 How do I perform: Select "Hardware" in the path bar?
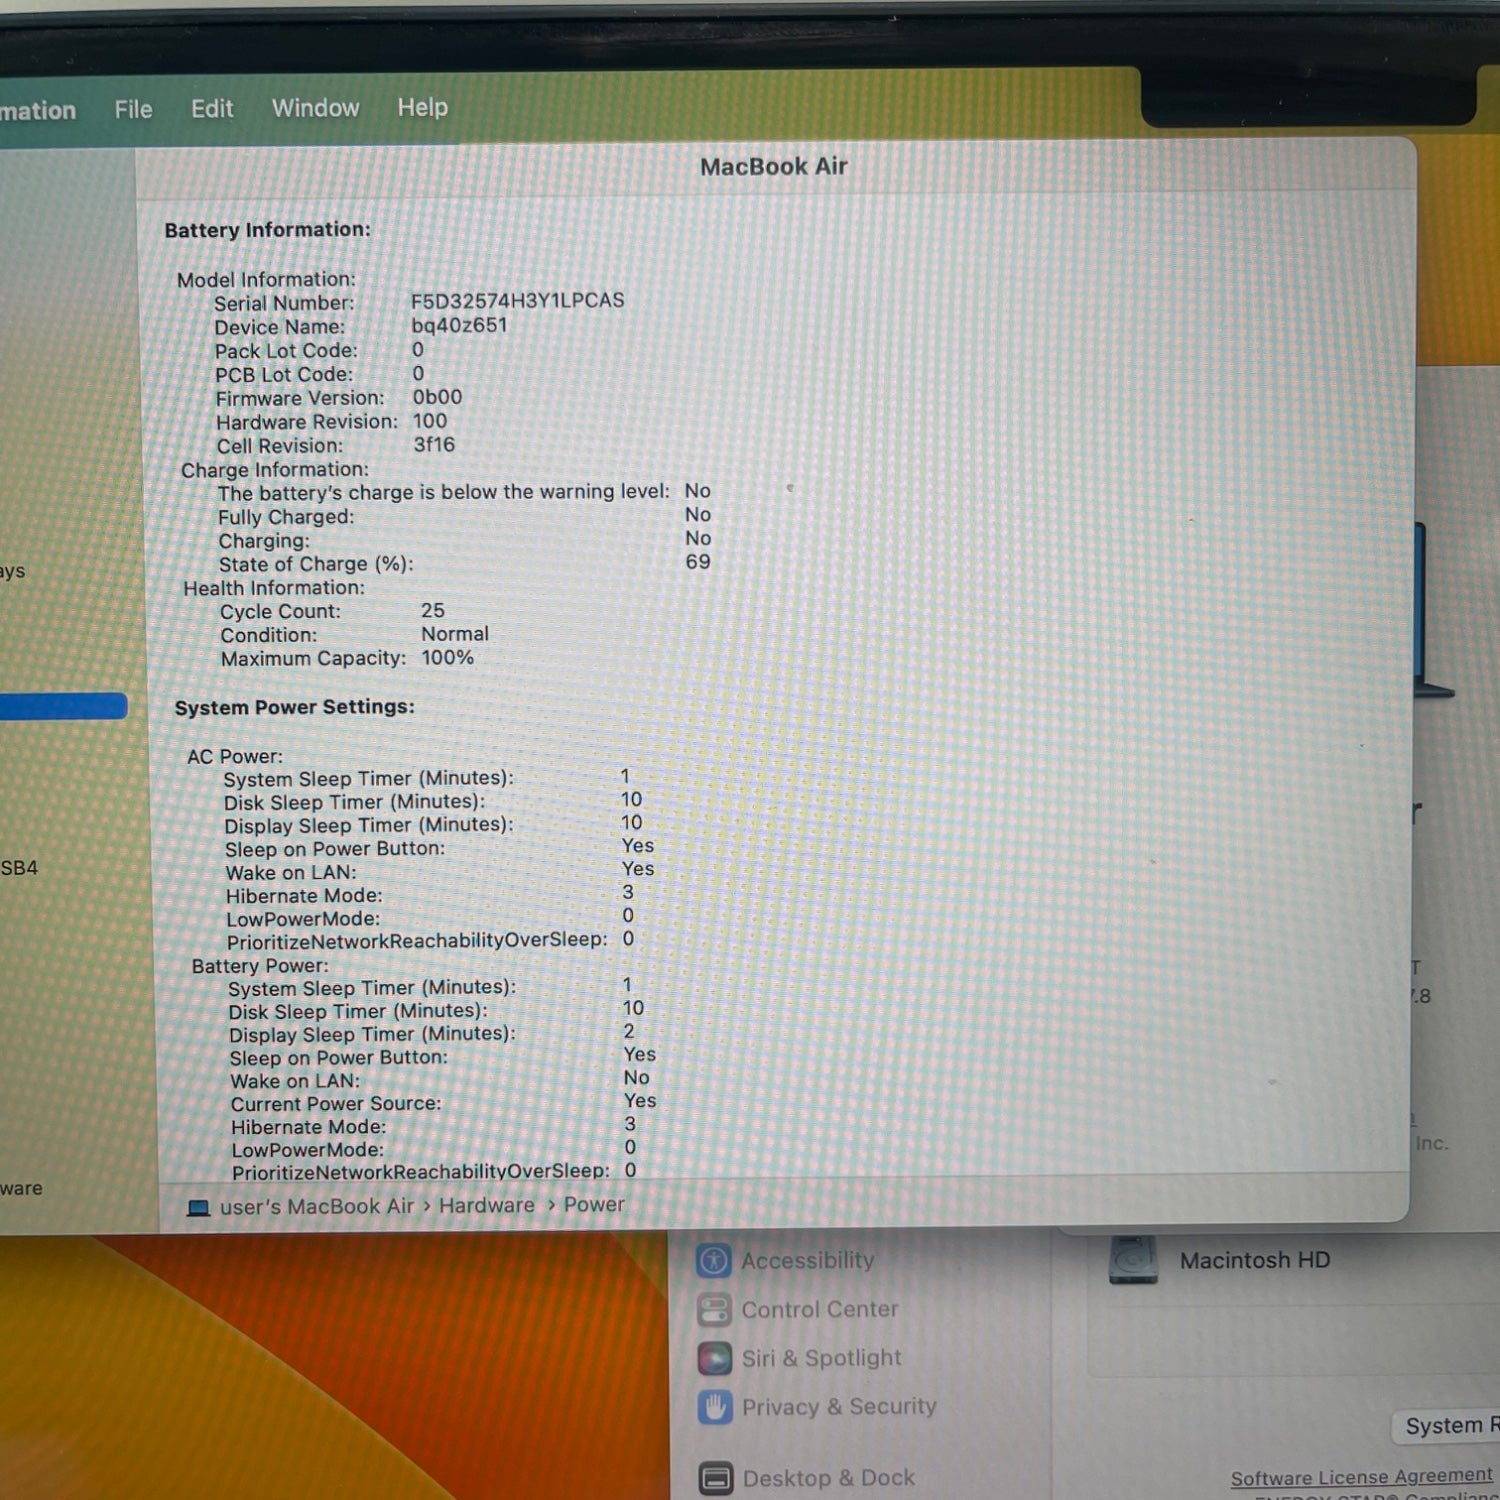point(486,1206)
